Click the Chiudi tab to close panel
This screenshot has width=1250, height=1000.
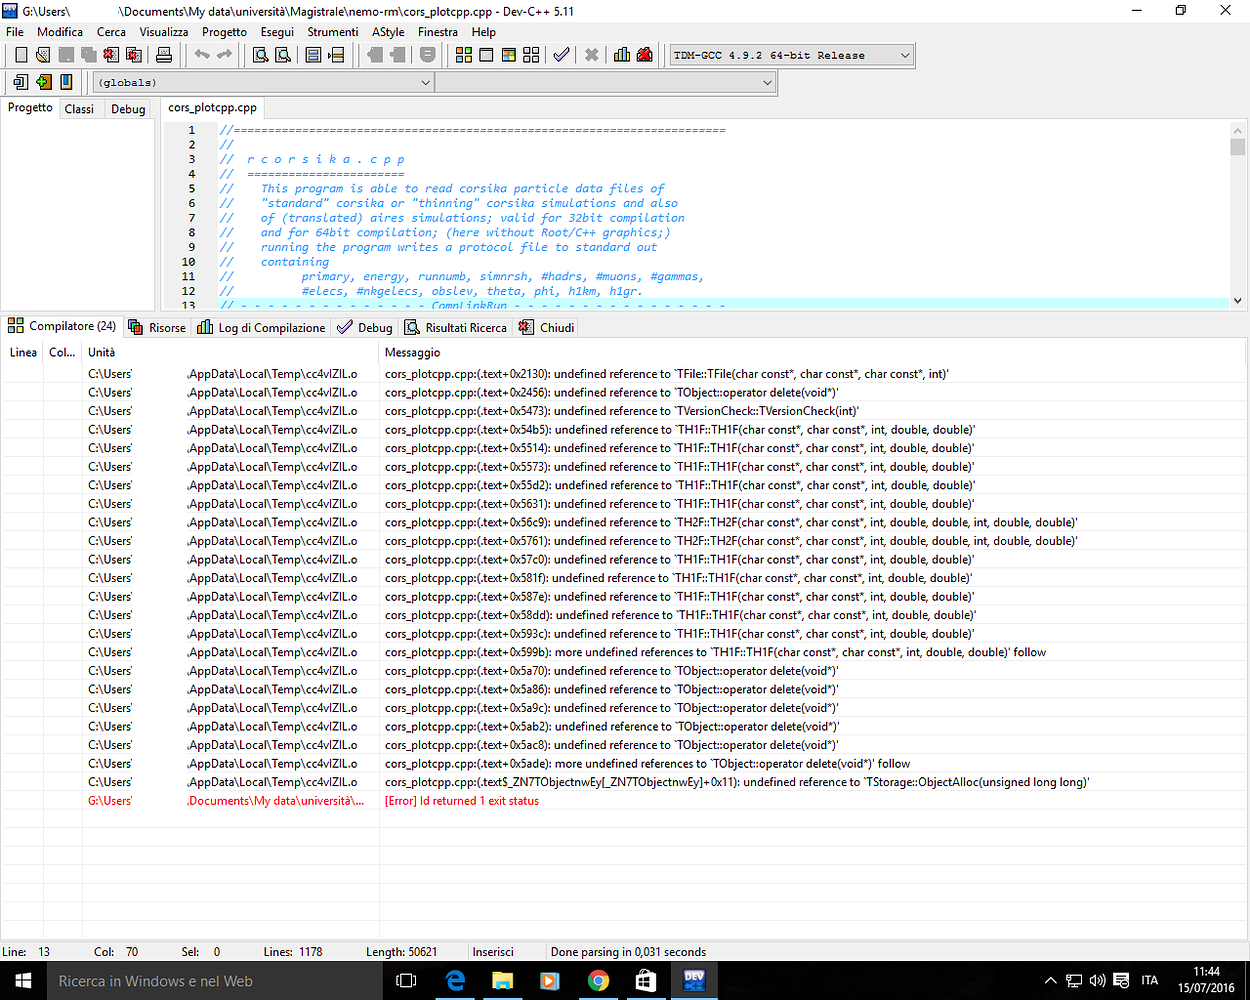[x=547, y=327]
